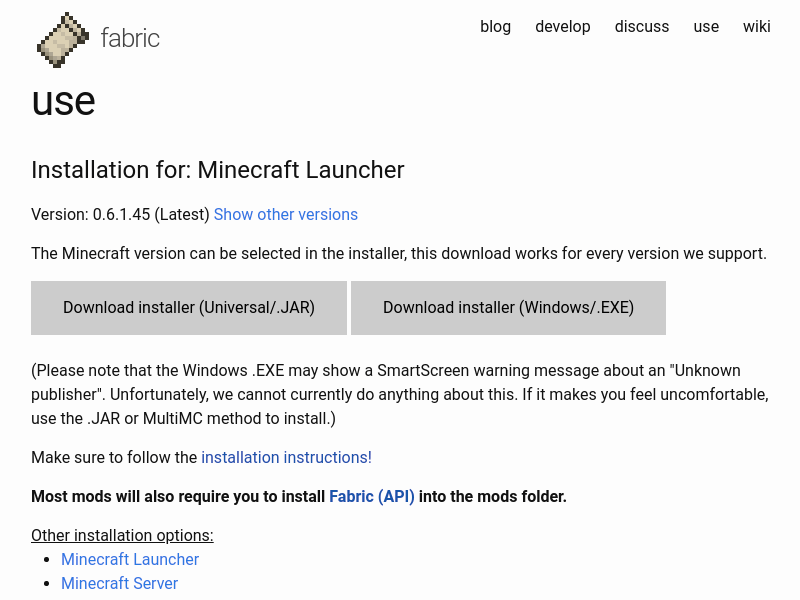Click the fabric site name text
Image resolution: width=800 pixels, height=600 pixels.
coord(130,38)
